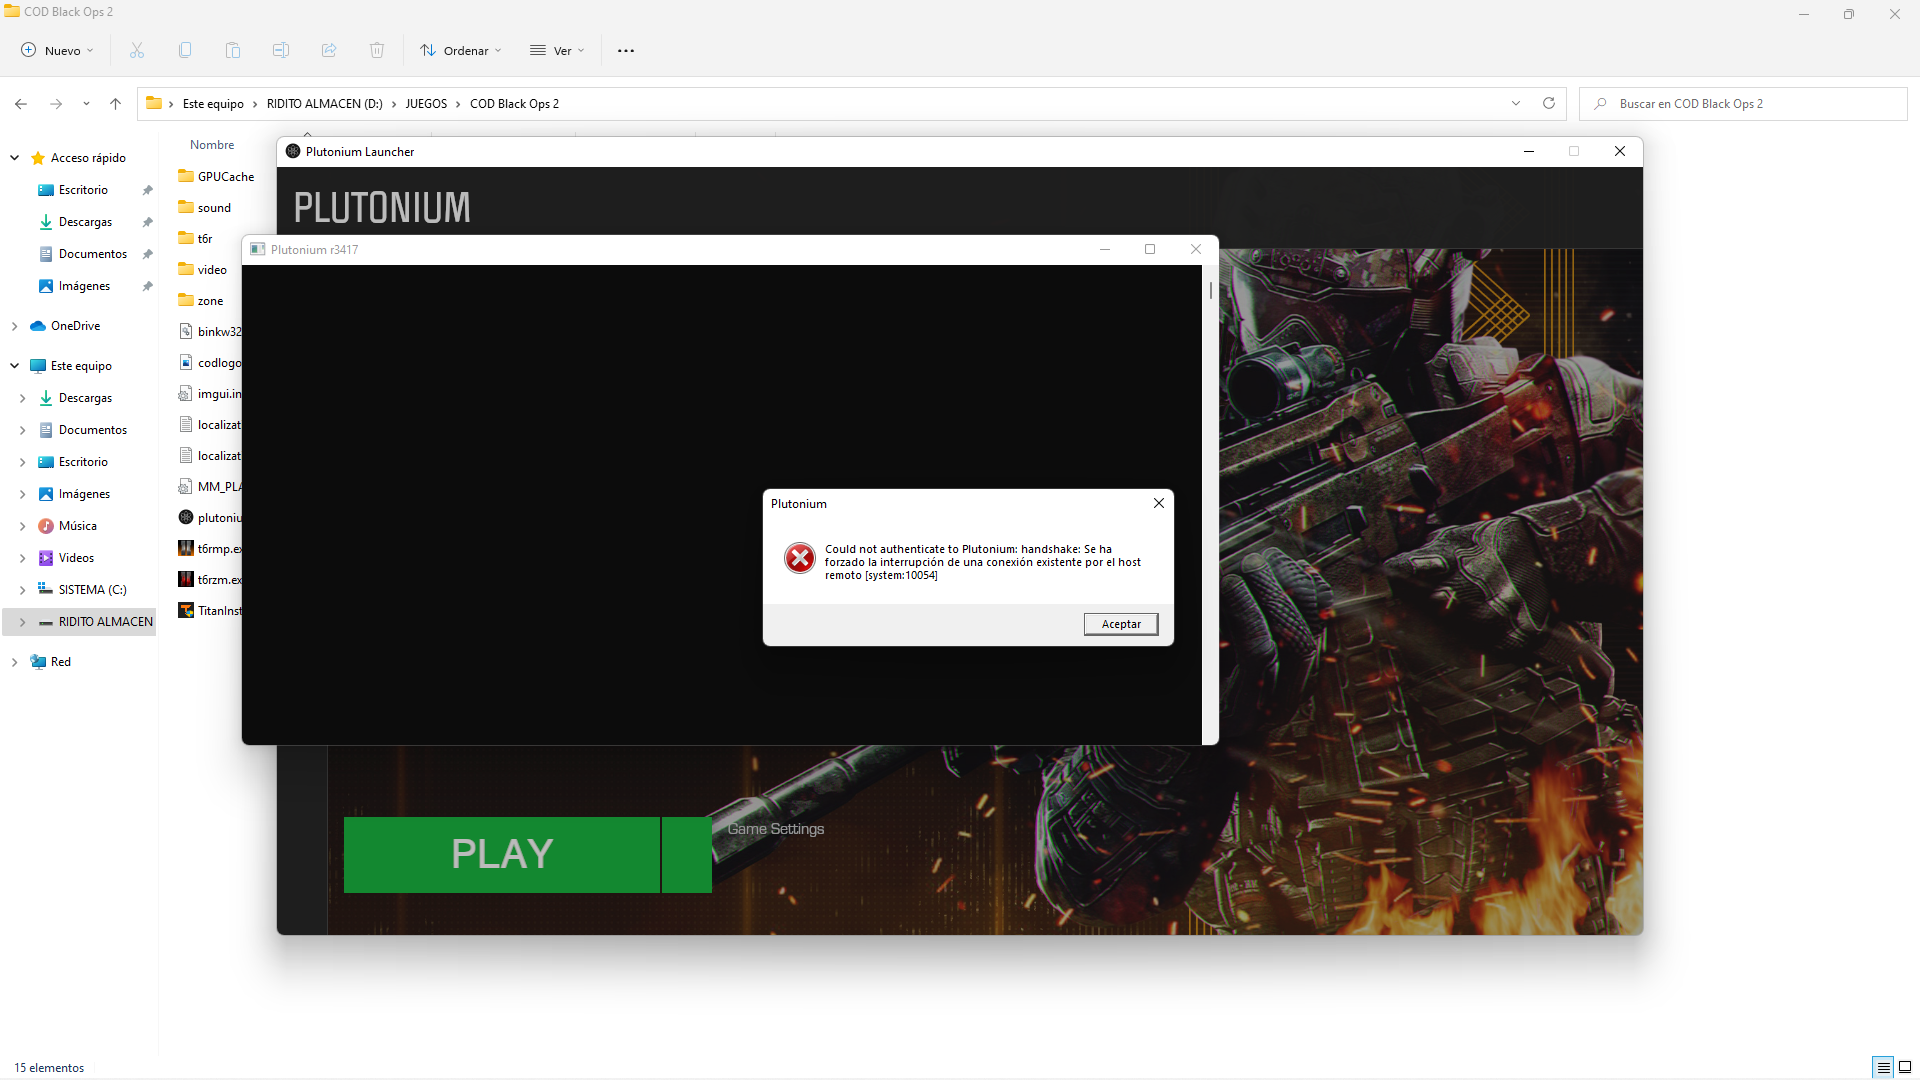This screenshot has height=1080, width=1920.
Task: Open the address bar history dropdown arrow
Action: click(1516, 104)
